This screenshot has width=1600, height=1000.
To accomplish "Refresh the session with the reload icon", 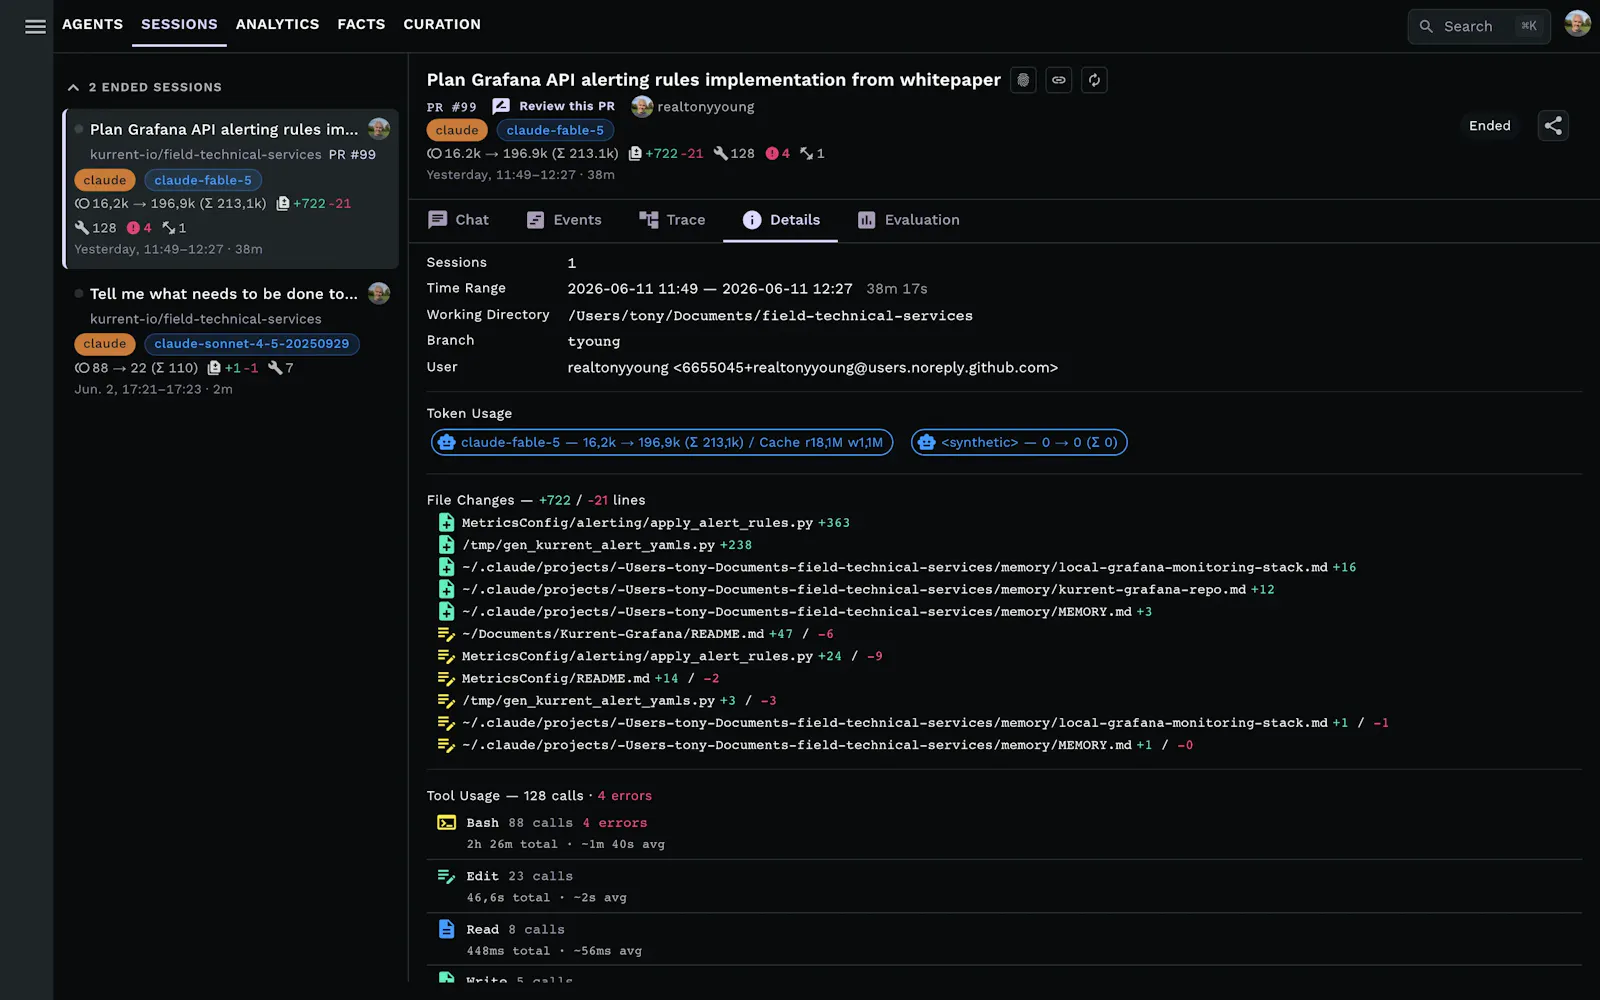I will point(1094,80).
